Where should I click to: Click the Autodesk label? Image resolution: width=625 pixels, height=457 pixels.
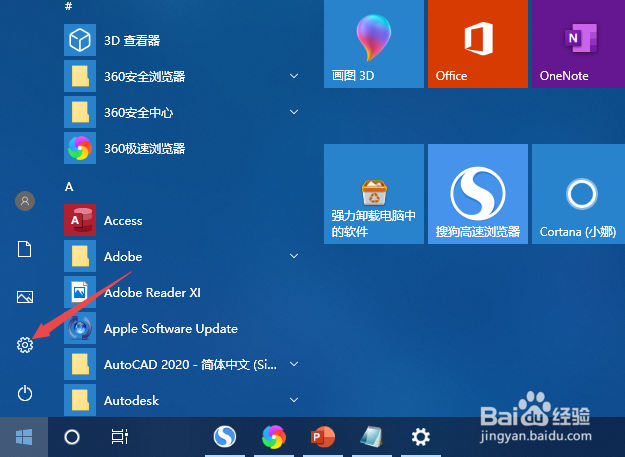[x=131, y=400]
